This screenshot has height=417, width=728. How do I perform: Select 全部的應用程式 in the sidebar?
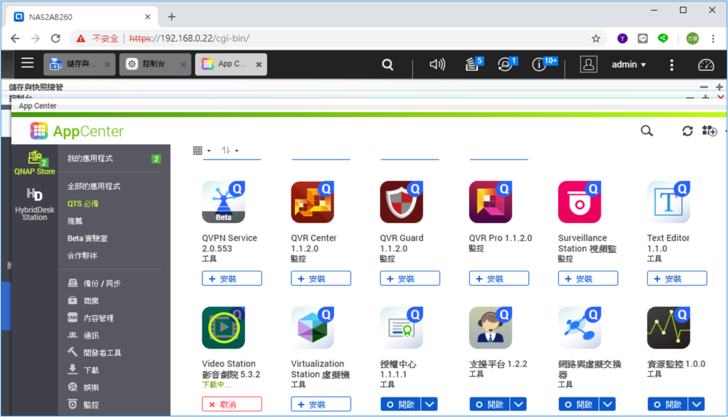click(x=94, y=186)
